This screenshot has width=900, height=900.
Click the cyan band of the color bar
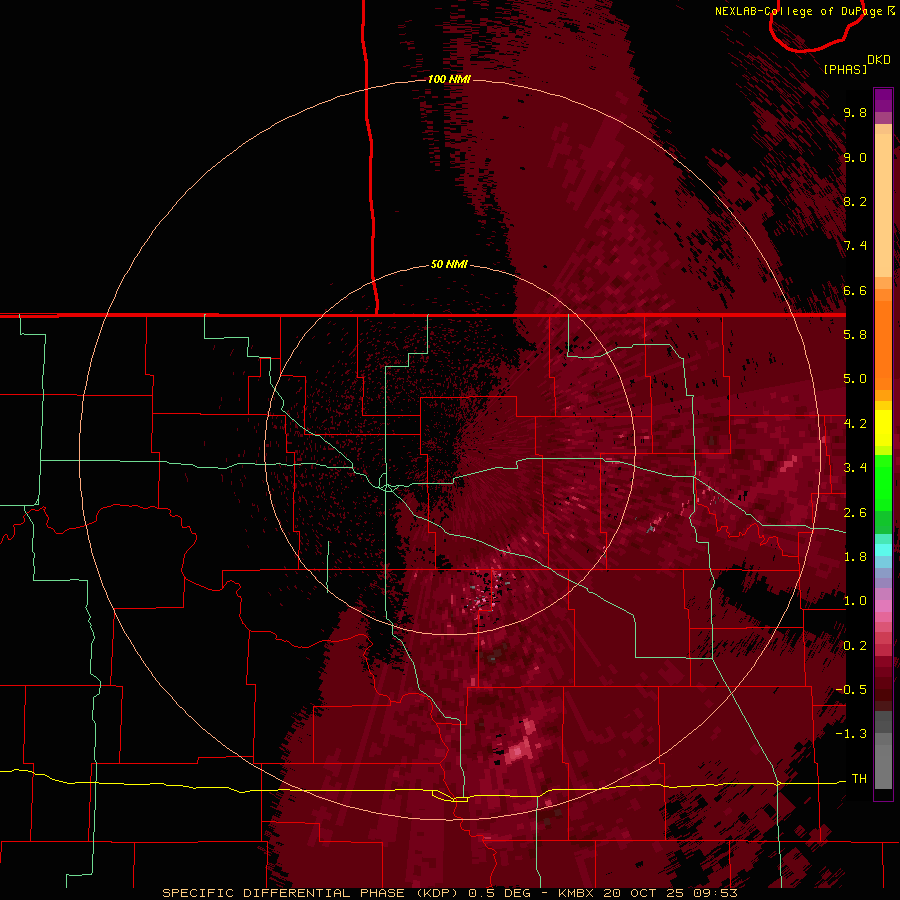(x=883, y=550)
